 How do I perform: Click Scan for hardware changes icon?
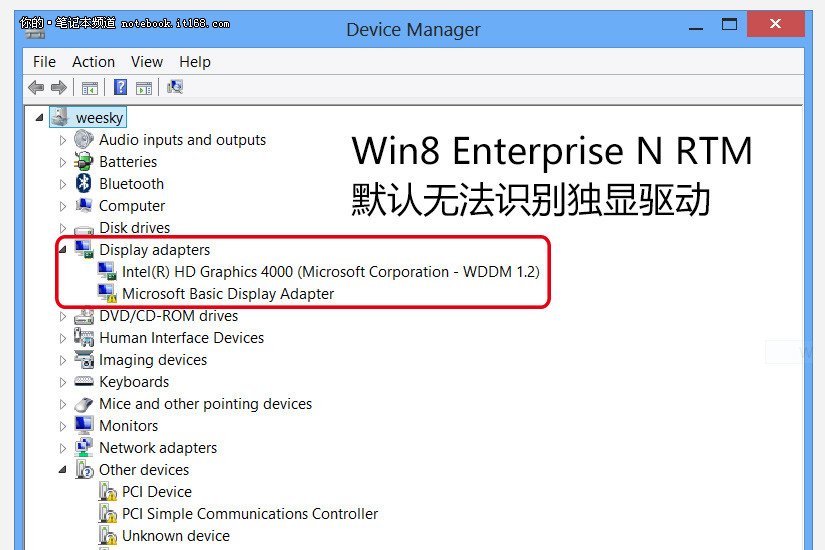pyautogui.click(x=175, y=88)
